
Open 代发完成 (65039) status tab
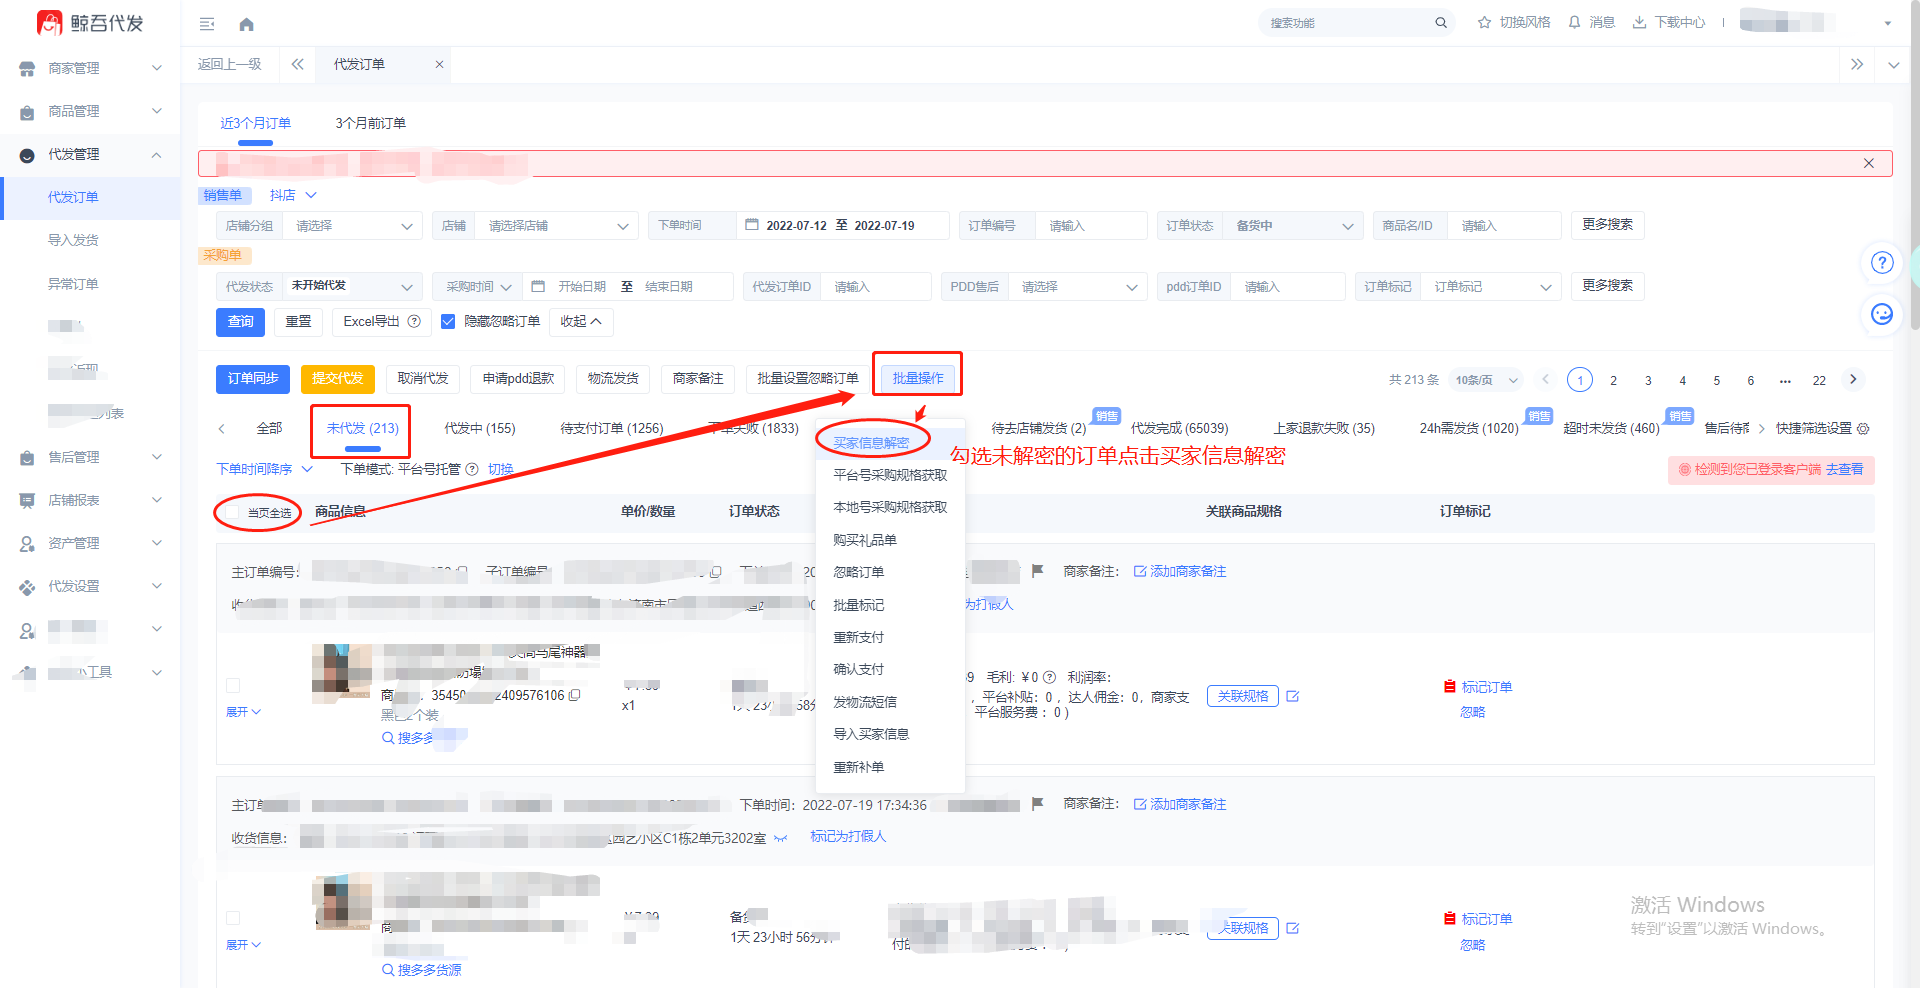(x=1179, y=428)
